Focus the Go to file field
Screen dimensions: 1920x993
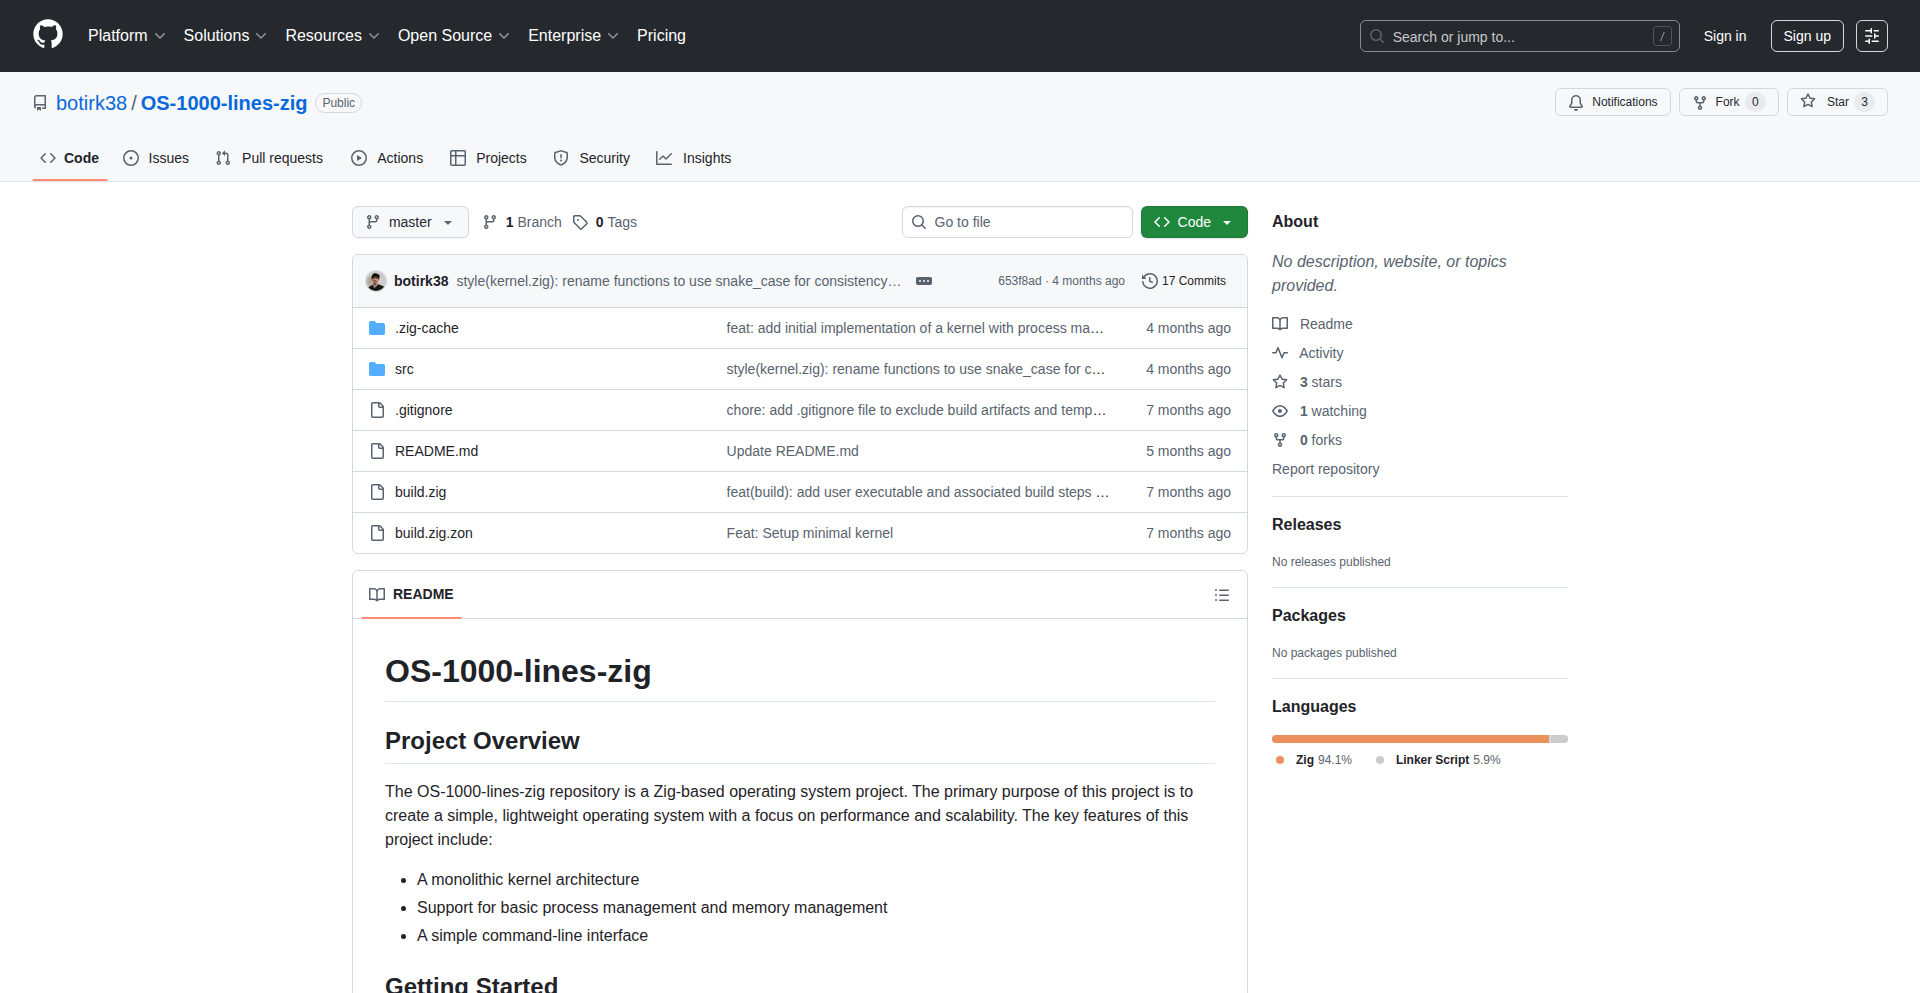point(1017,222)
